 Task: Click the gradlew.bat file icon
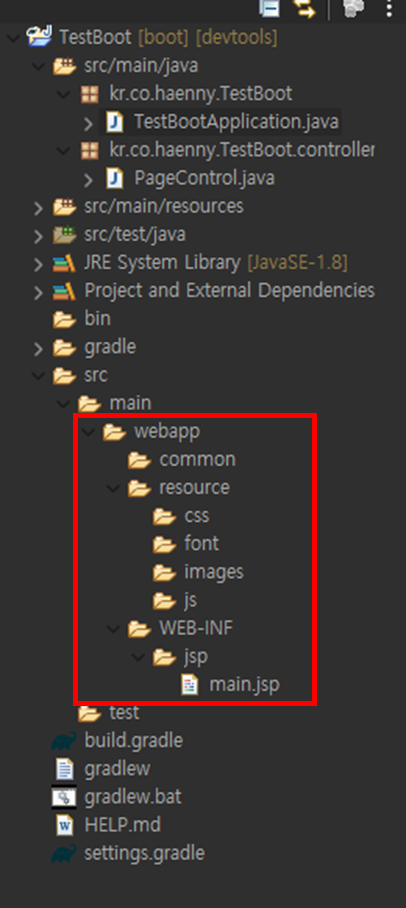click(64, 797)
